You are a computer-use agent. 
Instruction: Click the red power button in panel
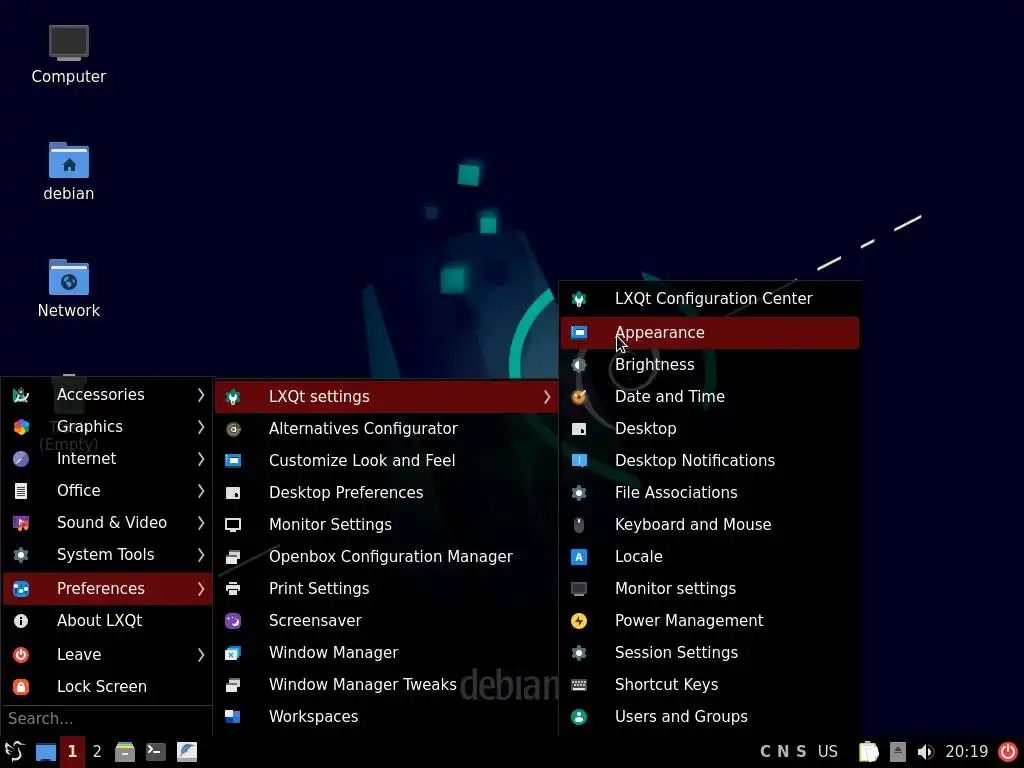point(1008,752)
